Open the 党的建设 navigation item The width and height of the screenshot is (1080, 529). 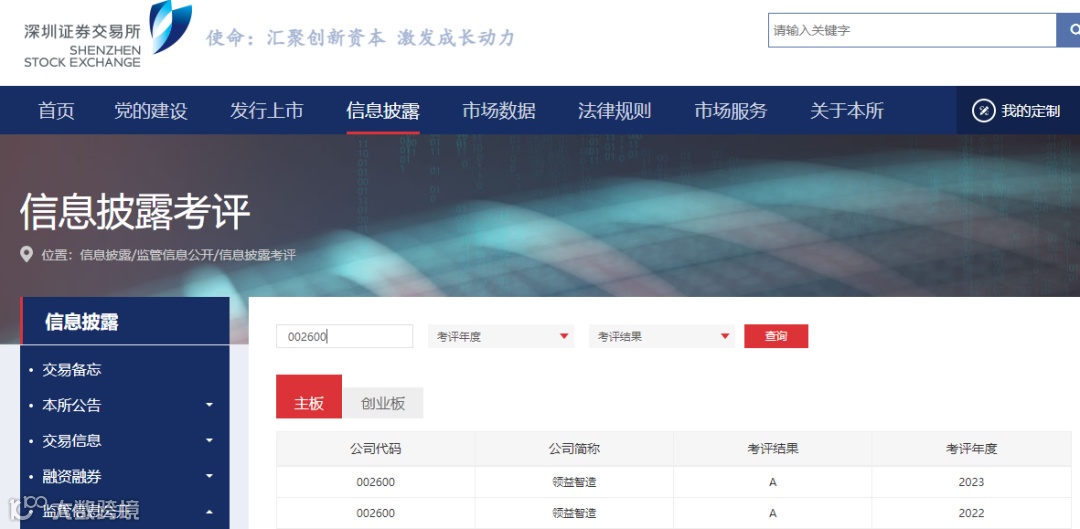click(151, 110)
